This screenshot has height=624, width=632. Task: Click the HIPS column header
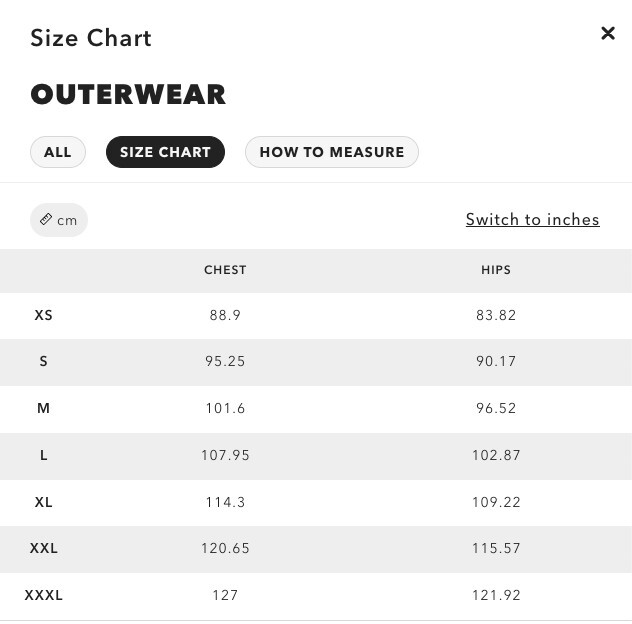point(496,270)
